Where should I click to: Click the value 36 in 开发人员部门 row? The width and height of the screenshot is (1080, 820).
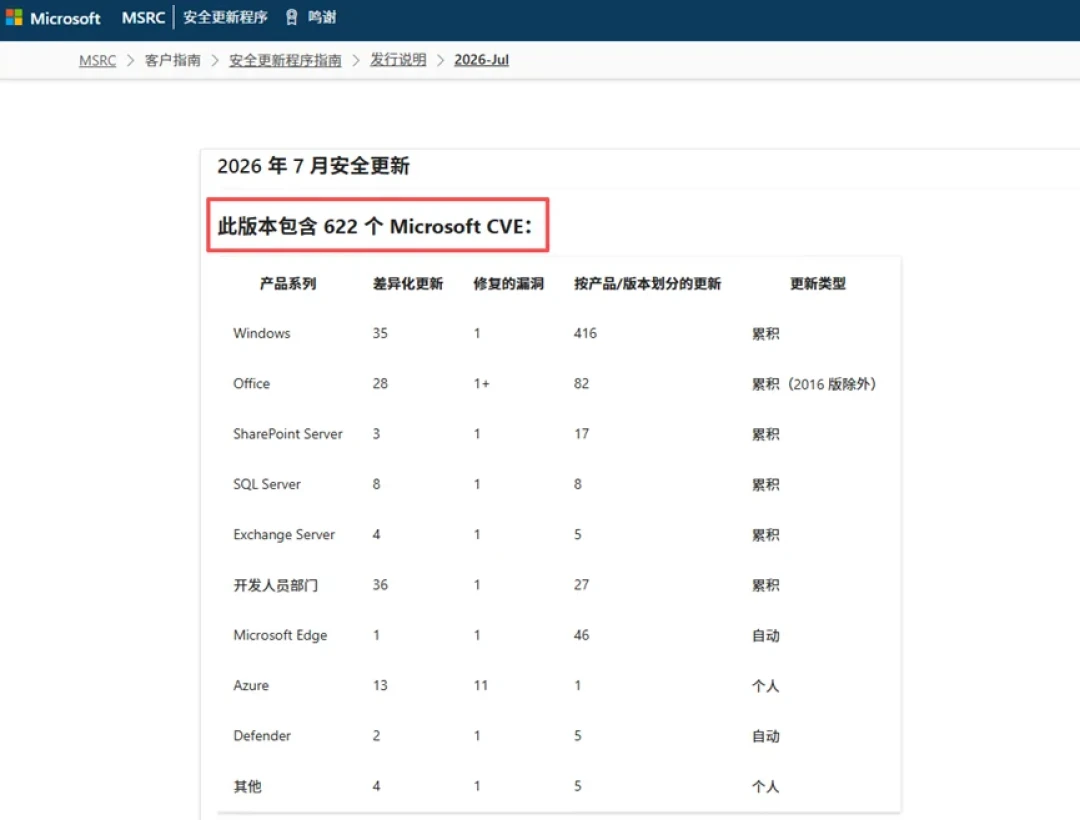pos(380,585)
